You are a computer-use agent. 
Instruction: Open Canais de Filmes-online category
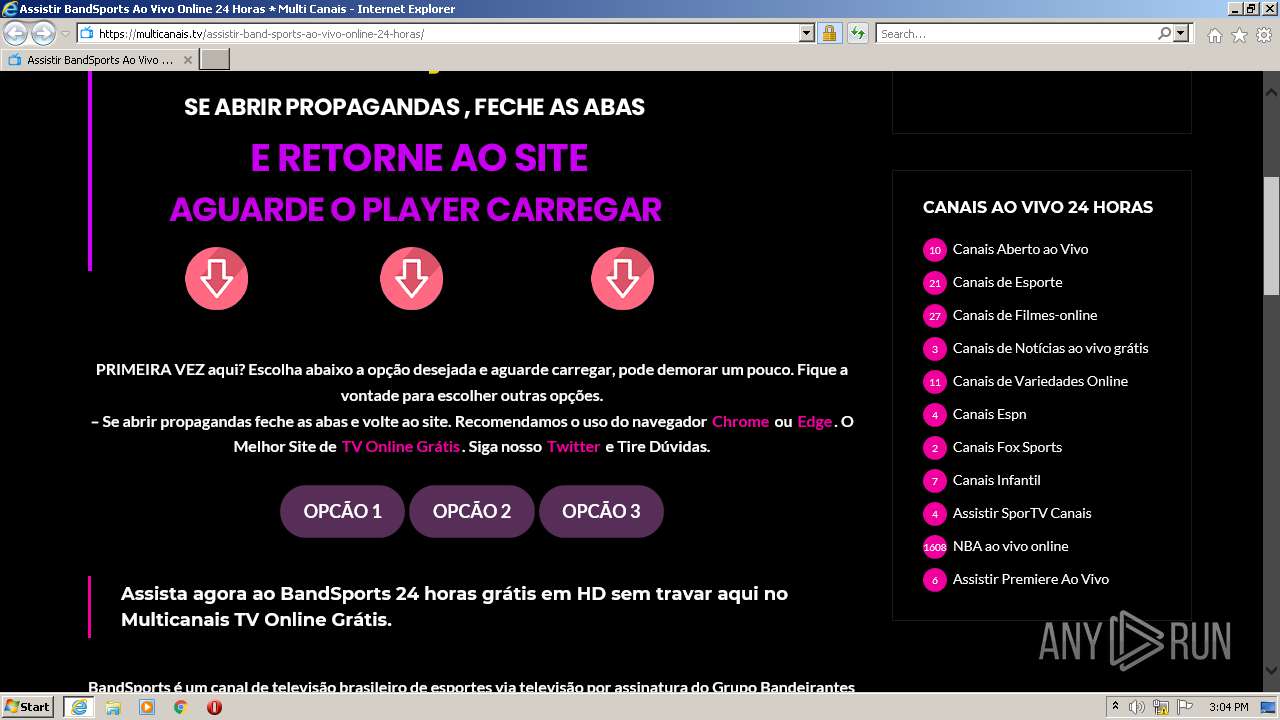[1025, 315]
